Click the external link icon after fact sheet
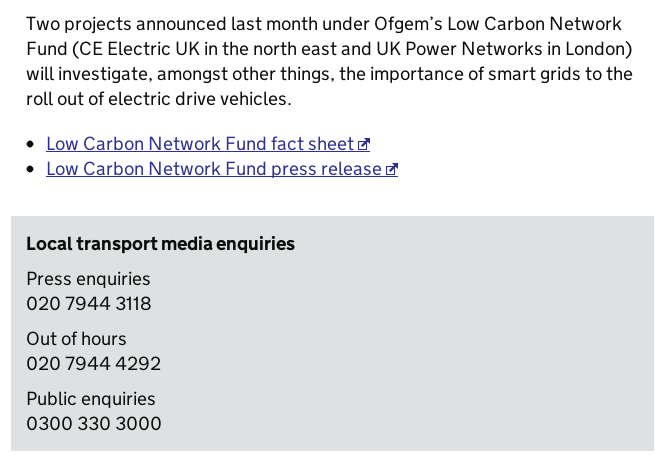The image size is (667, 461). tap(364, 145)
